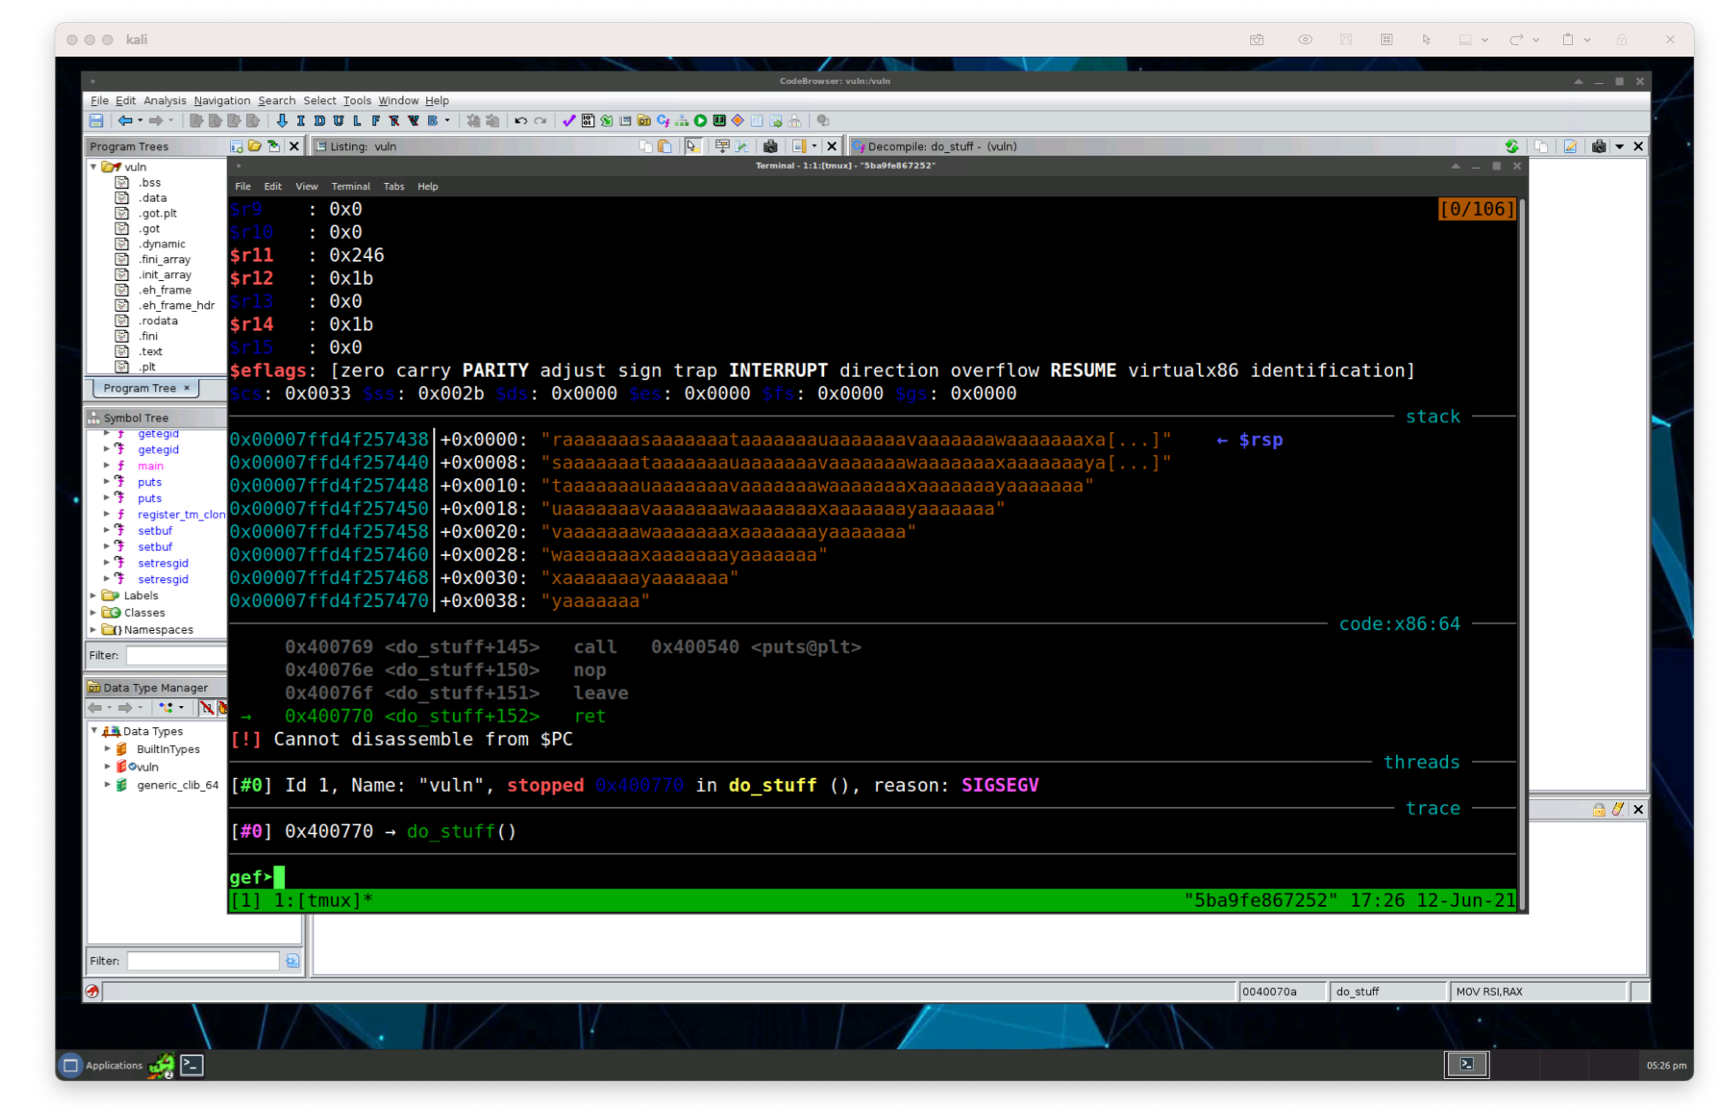Re-decompile using the green refresh icon
Viewport: 1724px width, 1118px height.
tap(1511, 146)
